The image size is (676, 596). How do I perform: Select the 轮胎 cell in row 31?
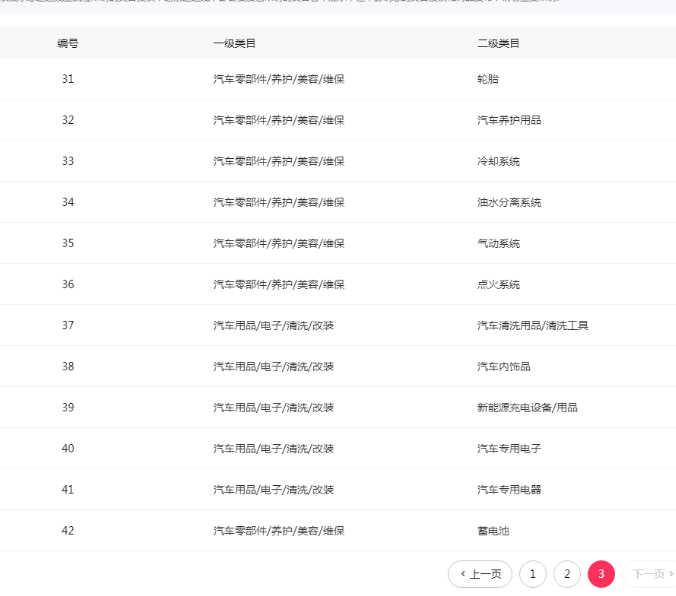click(x=488, y=79)
